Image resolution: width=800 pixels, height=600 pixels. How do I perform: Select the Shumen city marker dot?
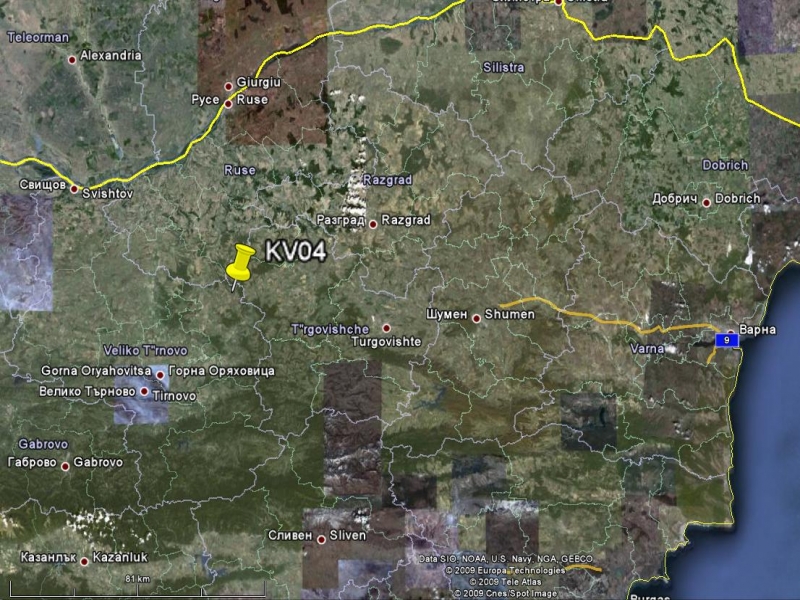coord(477,319)
